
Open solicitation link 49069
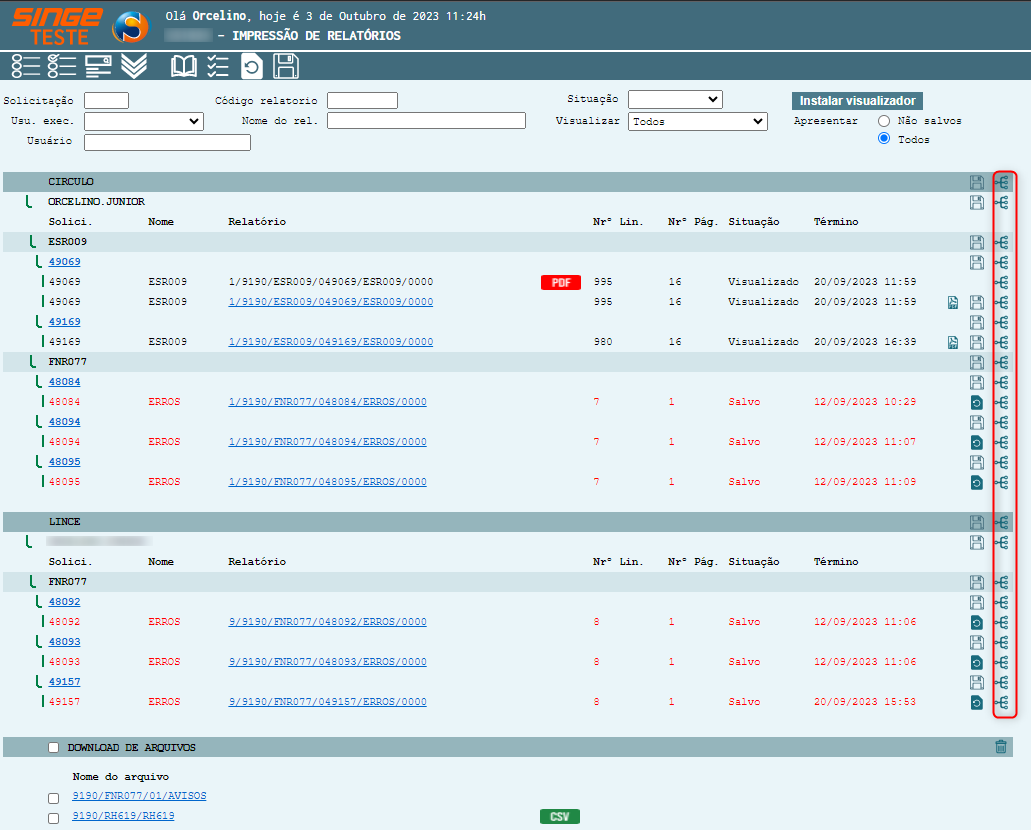64,262
